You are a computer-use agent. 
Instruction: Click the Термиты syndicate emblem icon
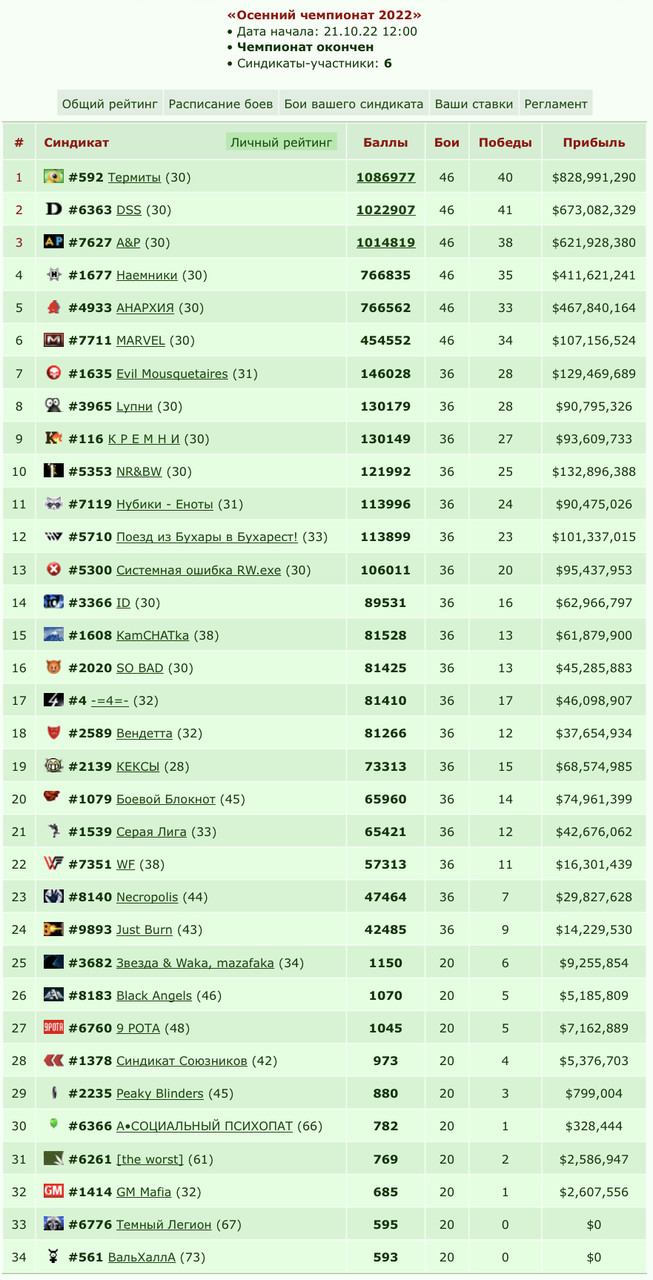pos(54,177)
